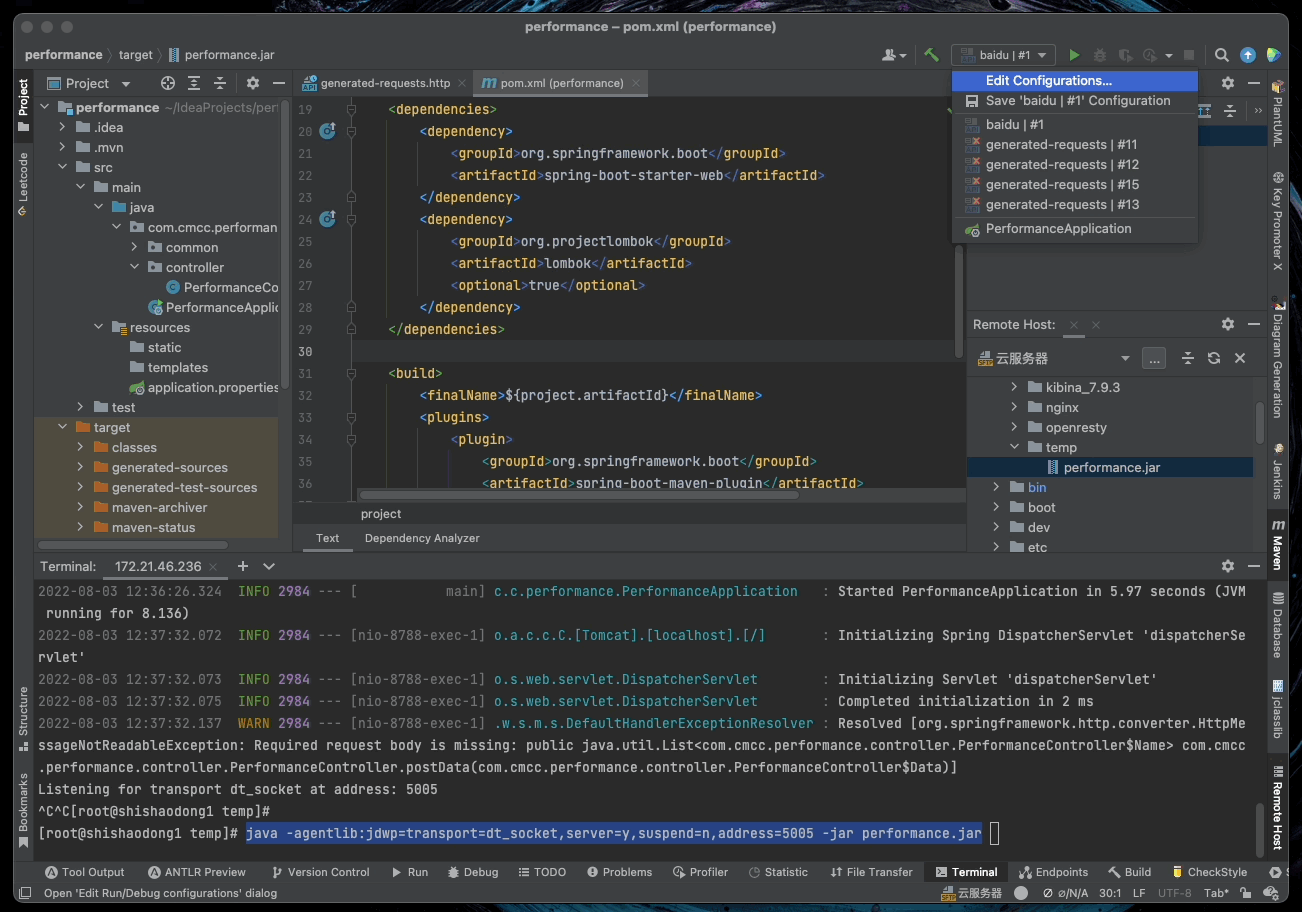Click the Debug bug icon in toolbar
This screenshot has width=1302, height=912.
(1100, 55)
